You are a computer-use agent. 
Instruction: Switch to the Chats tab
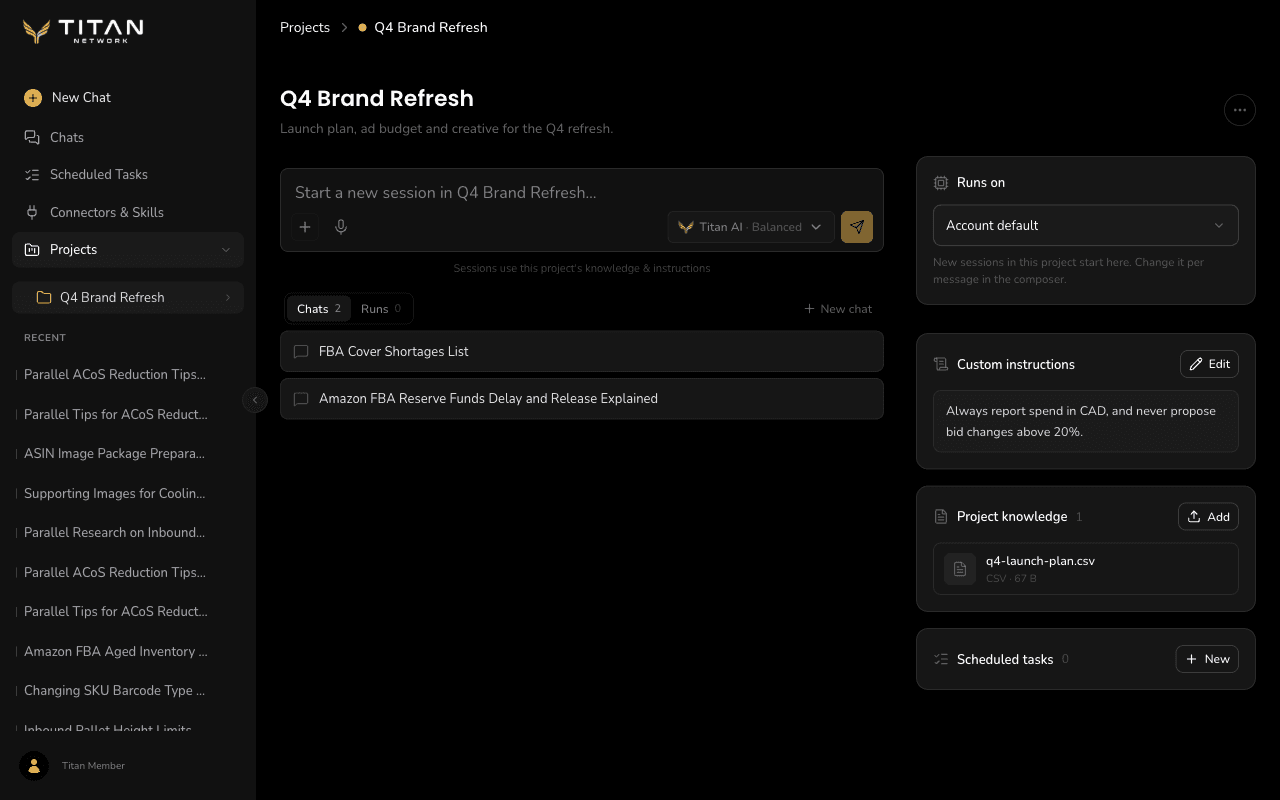pyautogui.click(x=319, y=309)
